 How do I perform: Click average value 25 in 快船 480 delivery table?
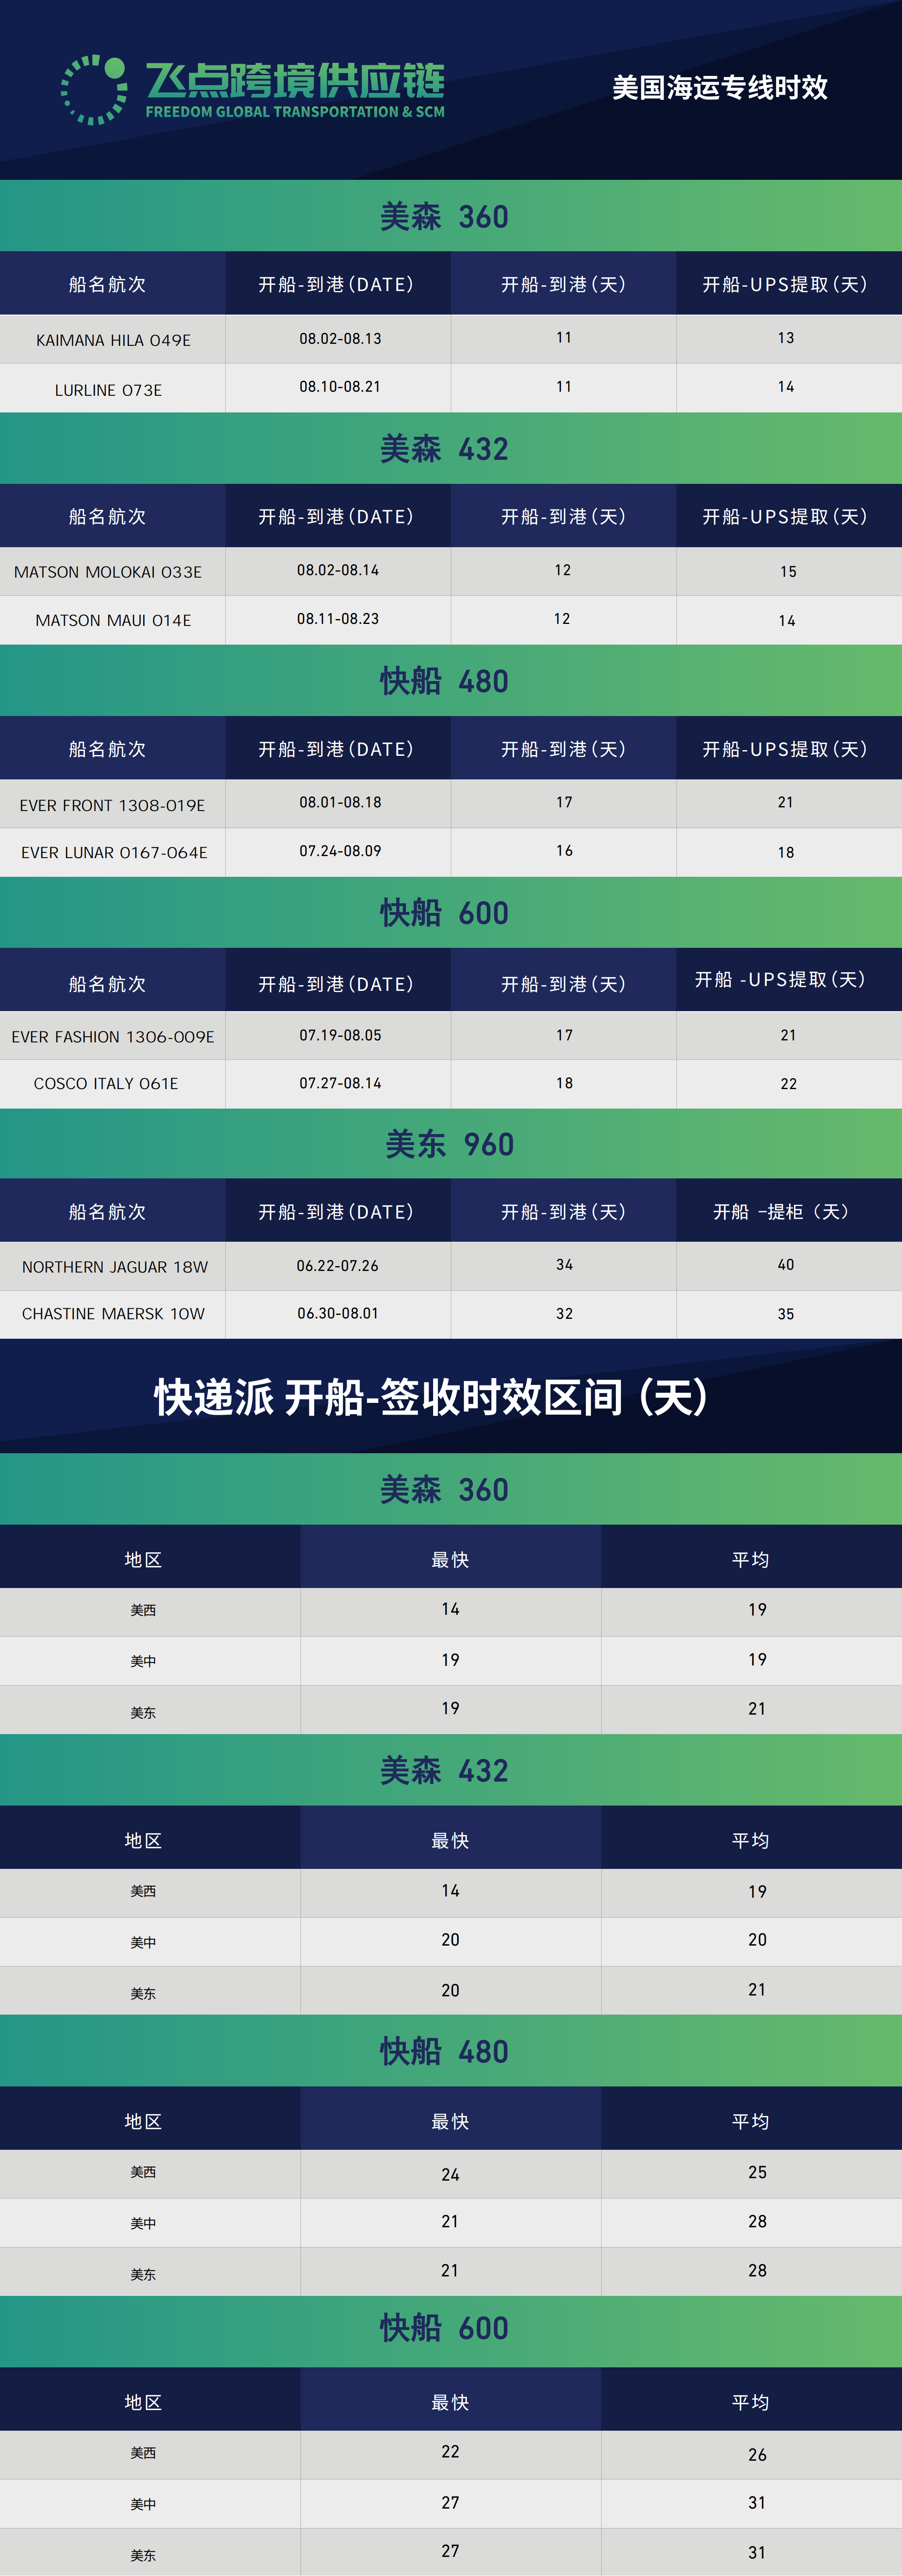[757, 2173]
